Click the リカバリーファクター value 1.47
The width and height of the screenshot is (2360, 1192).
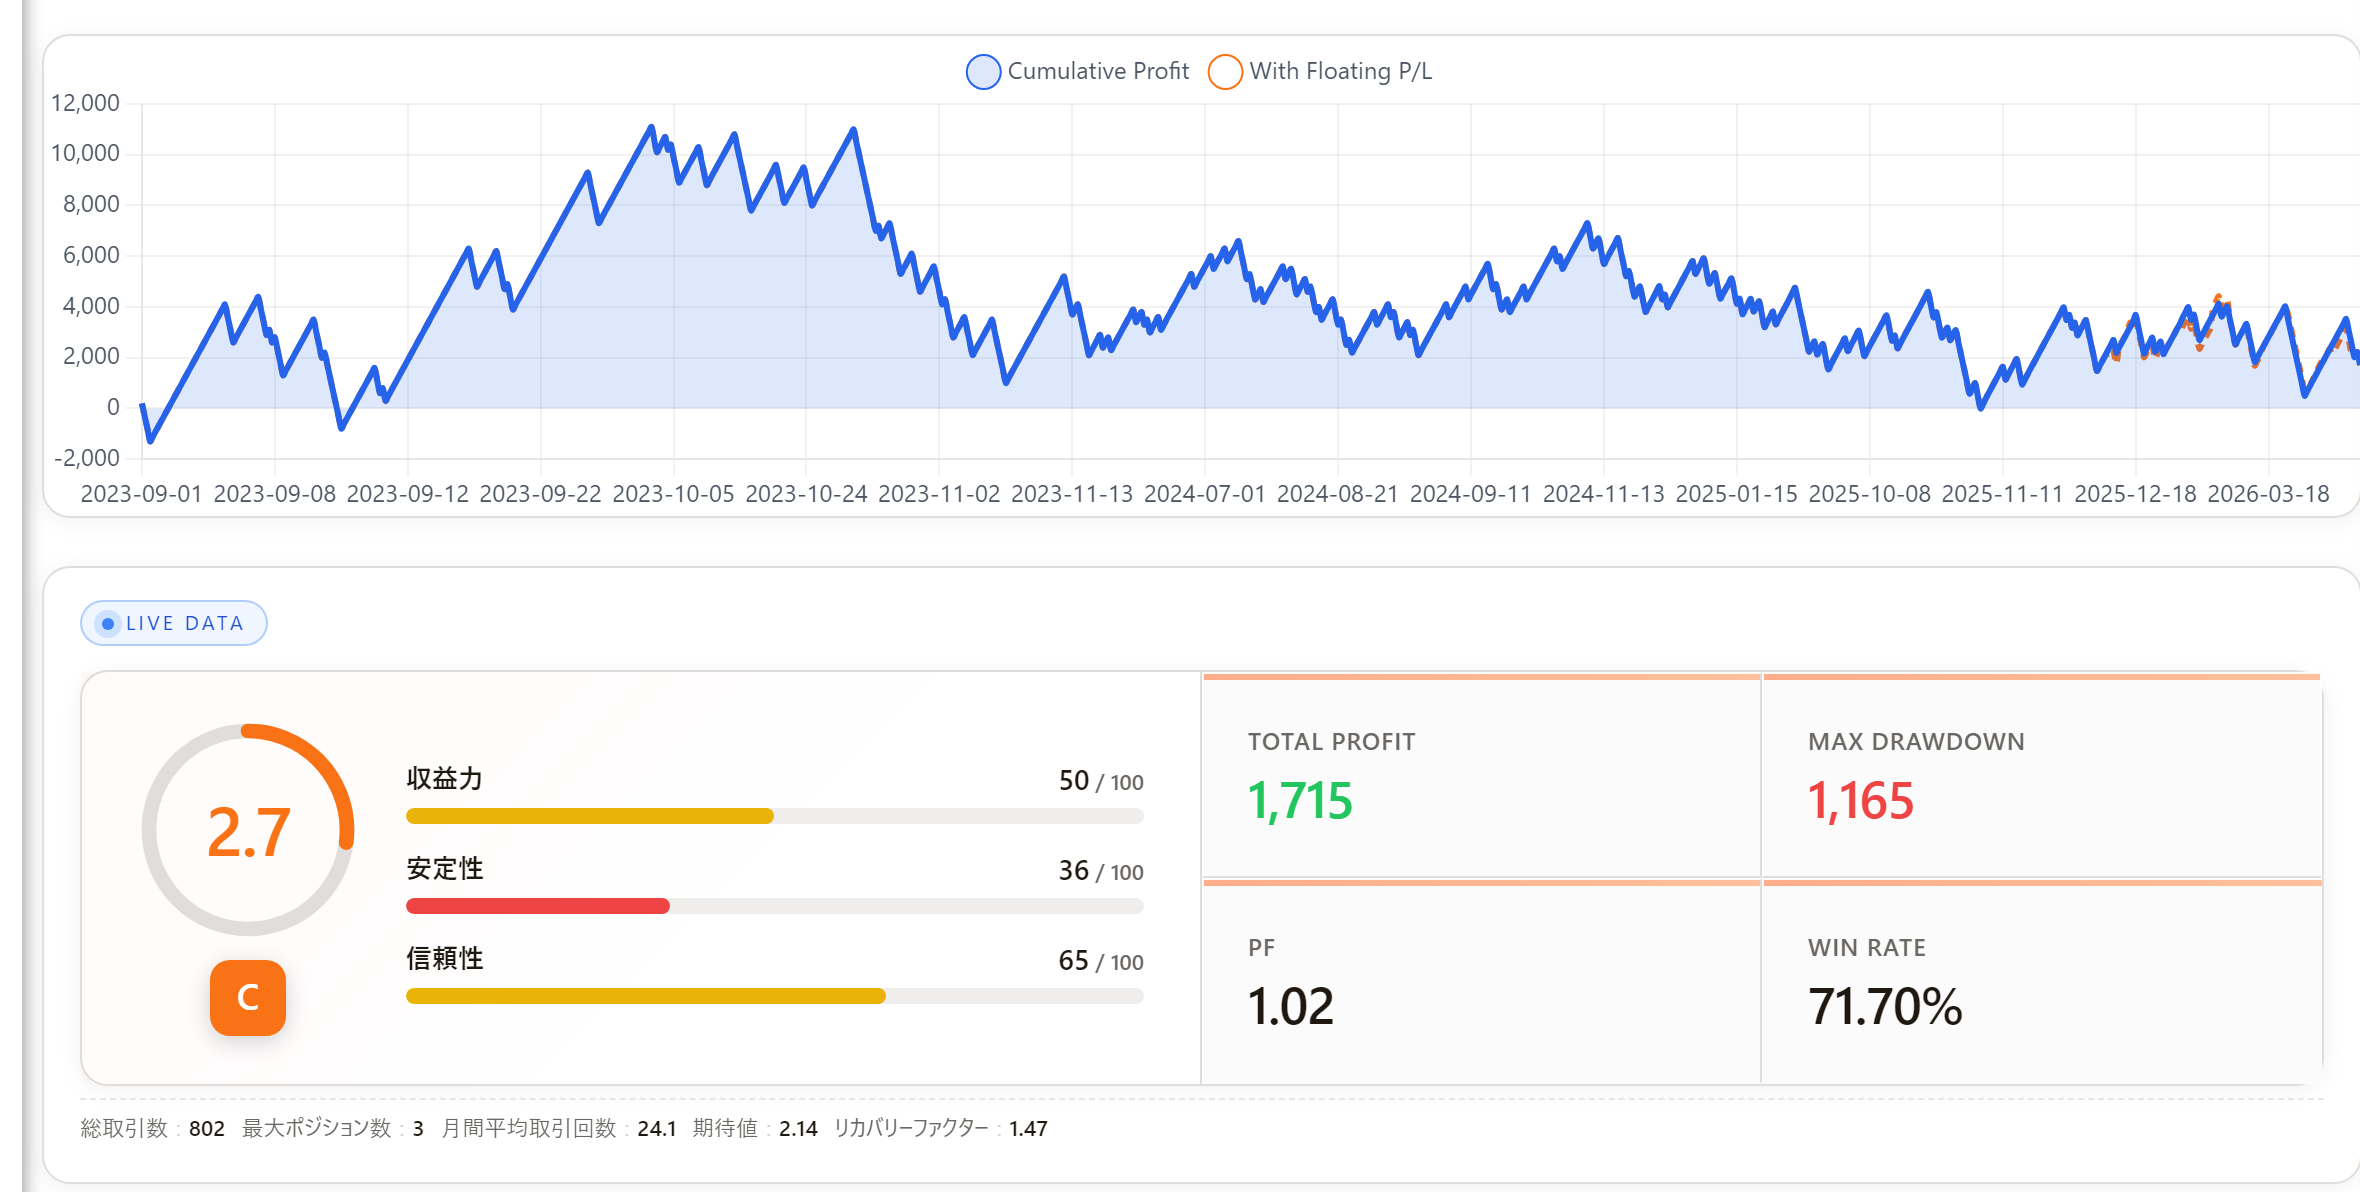[1028, 1129]
